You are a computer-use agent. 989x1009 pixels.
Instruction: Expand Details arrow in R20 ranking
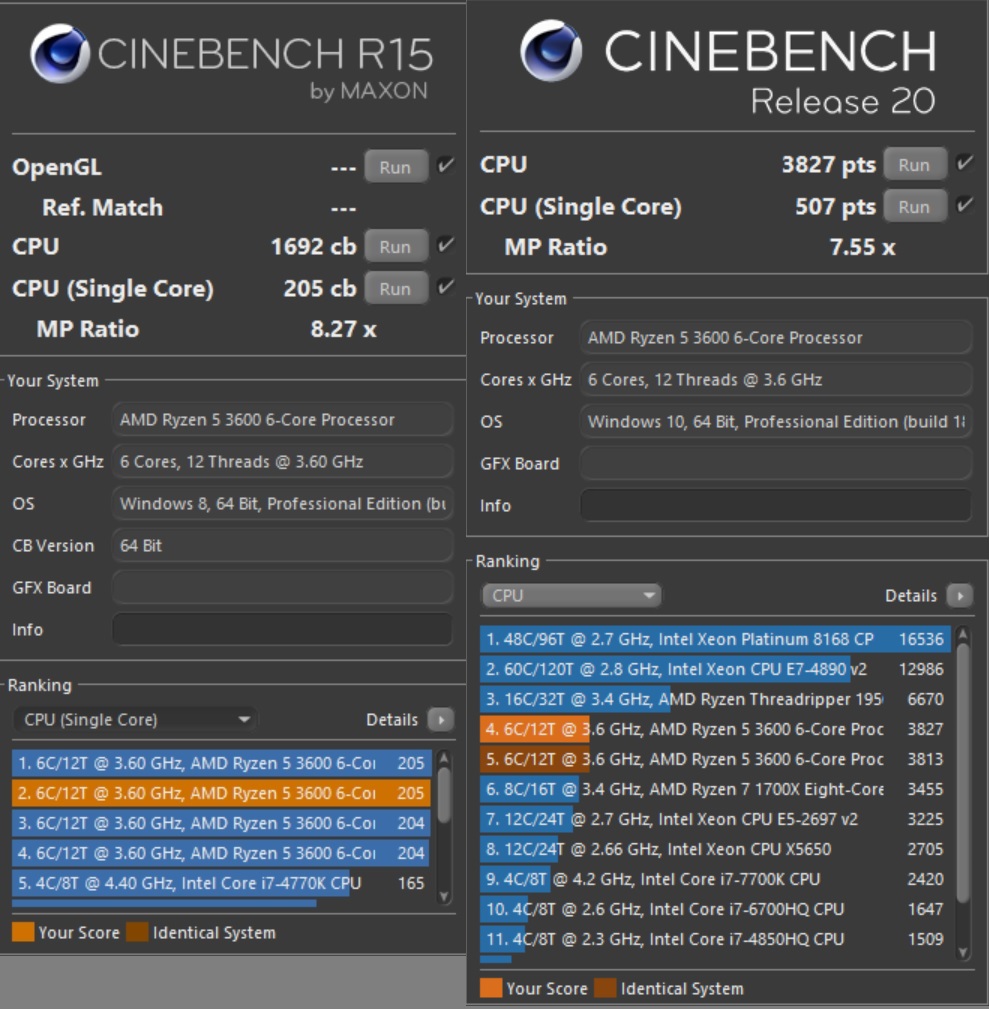click(959, 595)
